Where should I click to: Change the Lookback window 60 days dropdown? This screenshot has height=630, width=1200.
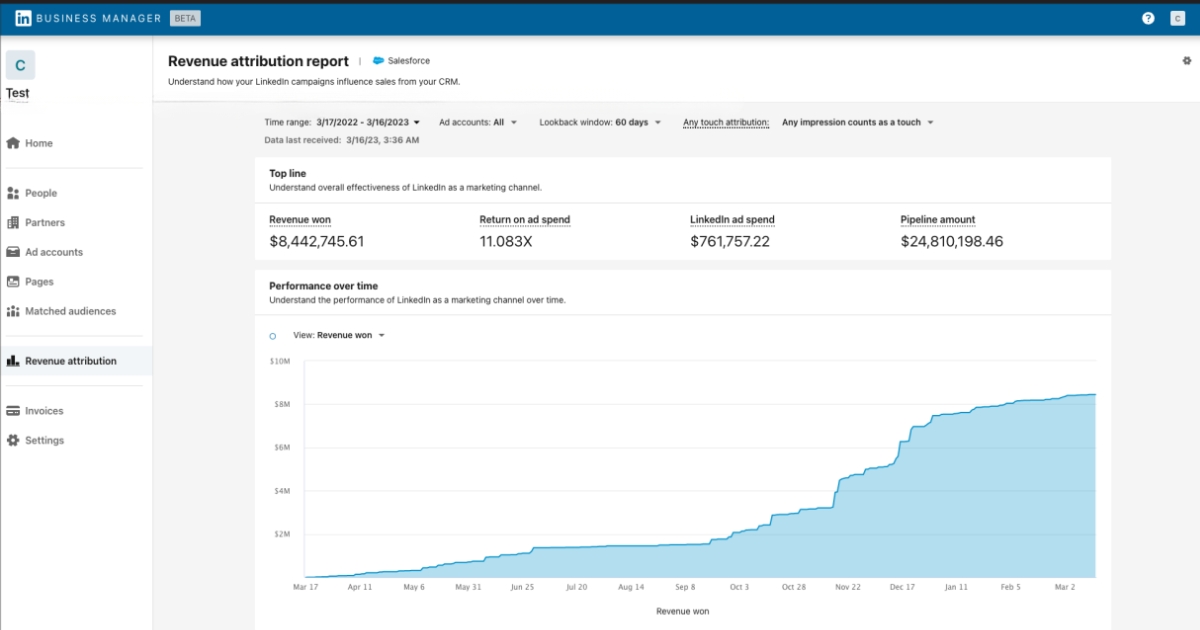[x=638, y=122]
